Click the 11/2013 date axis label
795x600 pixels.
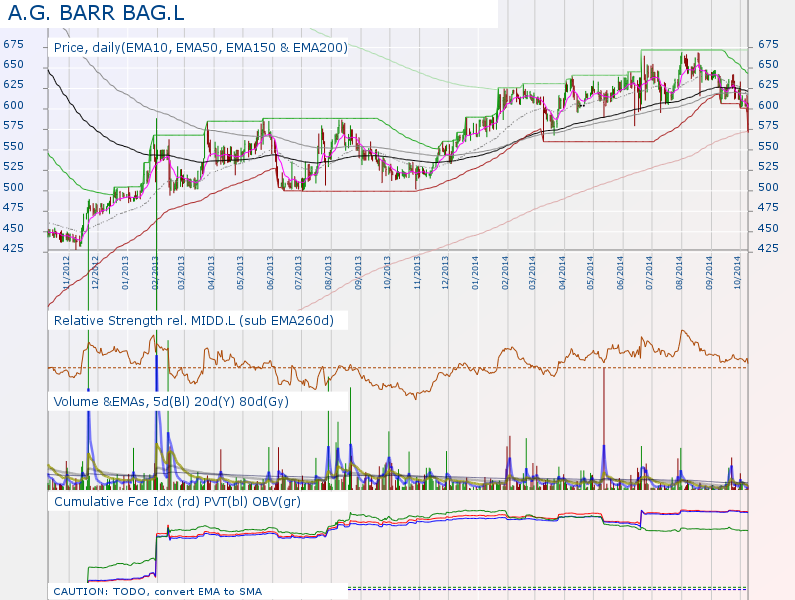(x=417, y=273)
